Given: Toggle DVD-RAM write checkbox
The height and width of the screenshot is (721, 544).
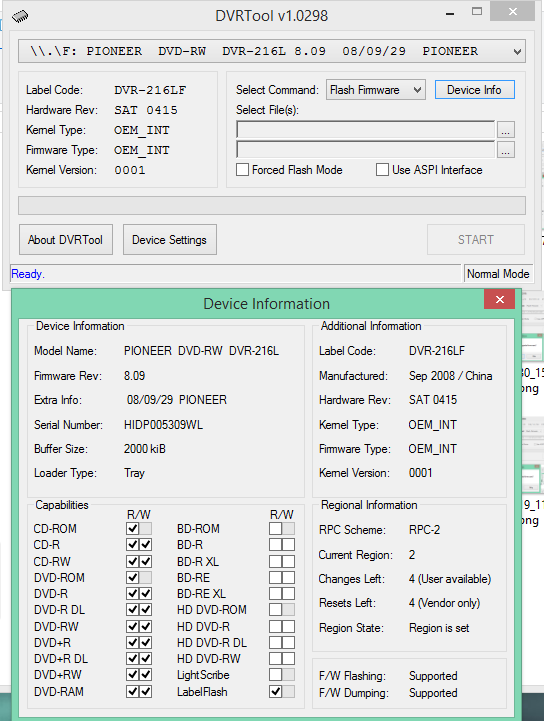Looking at the screenshot, I should click(146, 692).
